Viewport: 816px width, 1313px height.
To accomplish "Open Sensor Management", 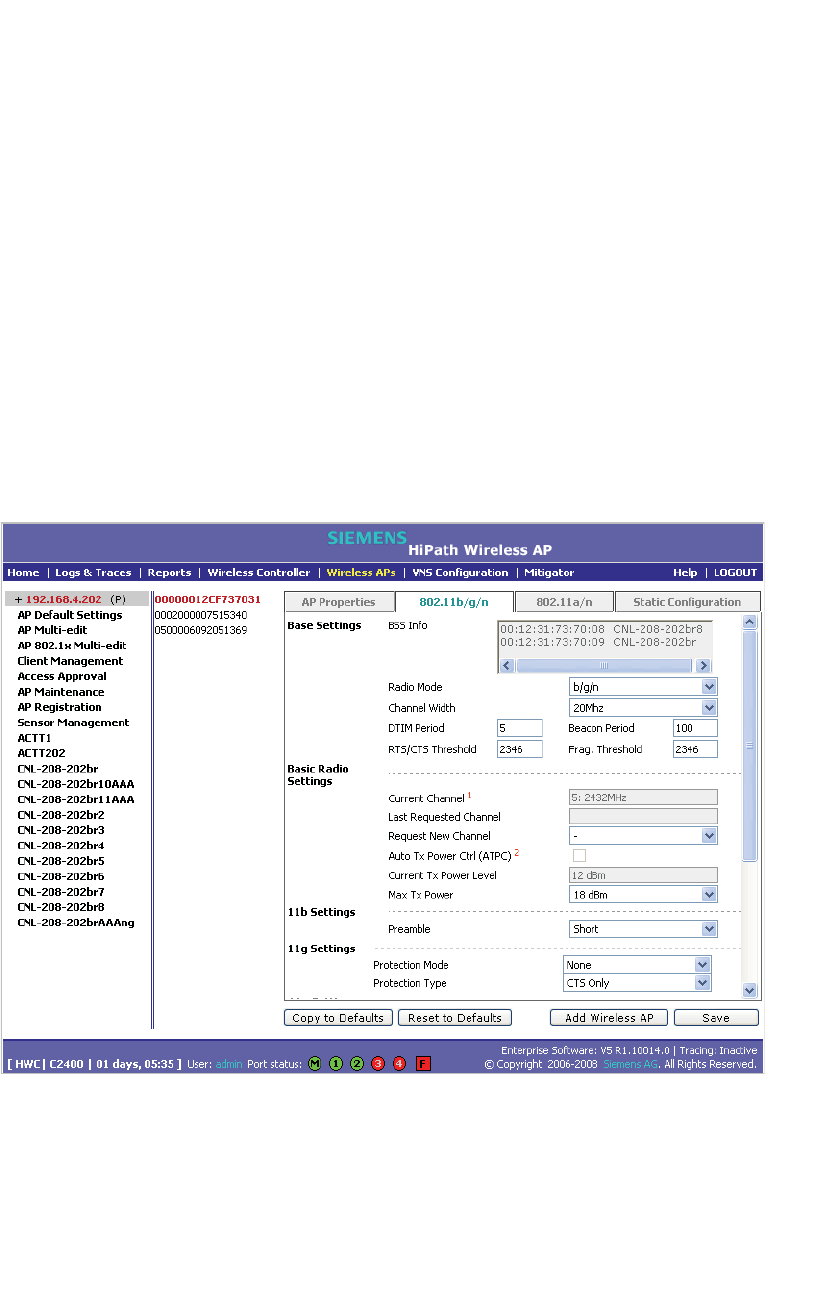I will pos(73,722).
